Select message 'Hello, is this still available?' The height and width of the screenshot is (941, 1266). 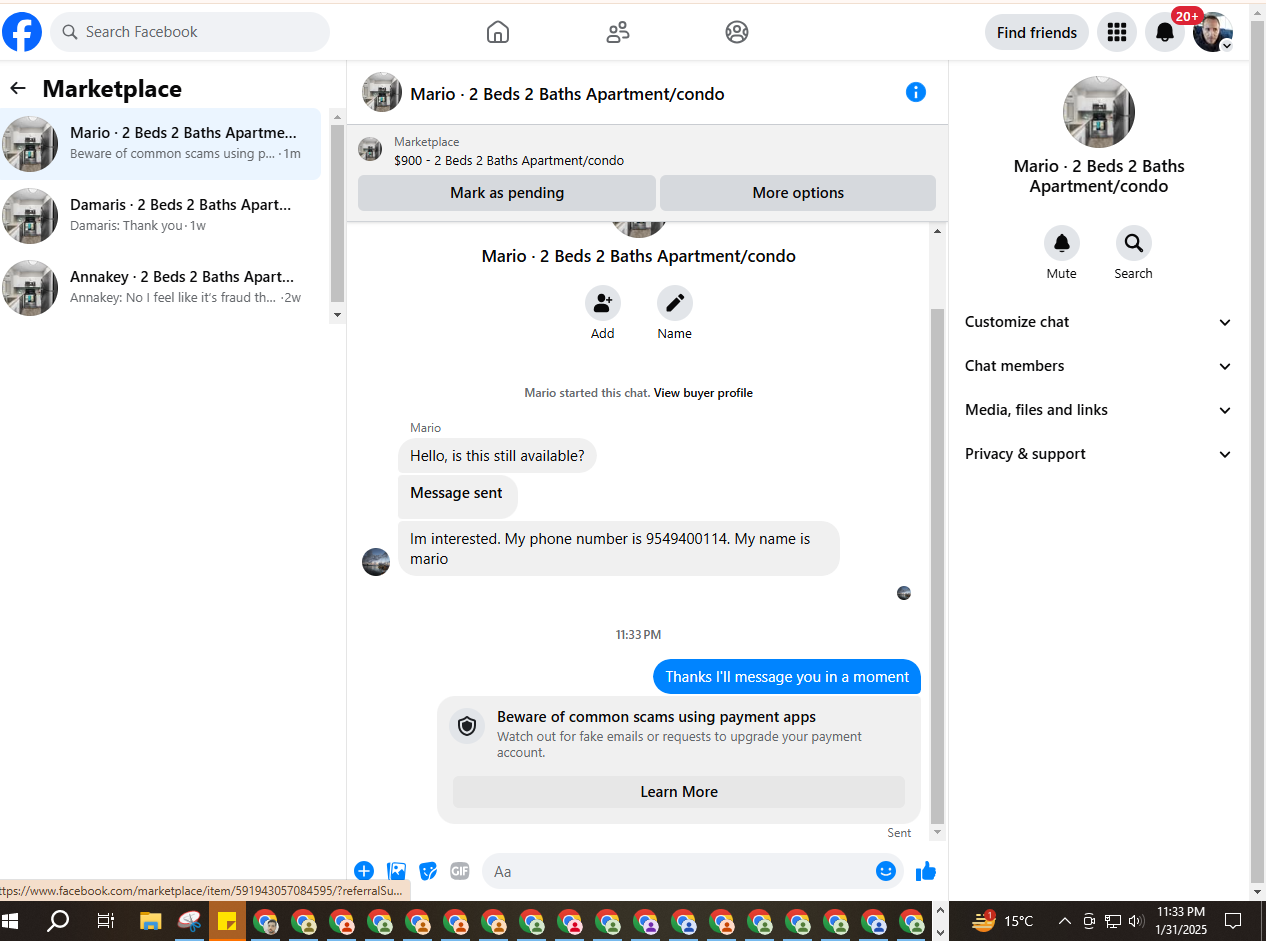tap(497, 456)
